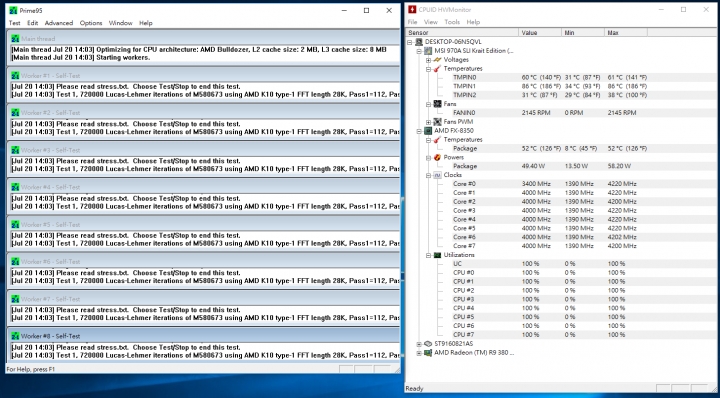The width and height of the screenshot is (720, 398).
Task: Click the Worker #7 window icon
Action: 15,299
